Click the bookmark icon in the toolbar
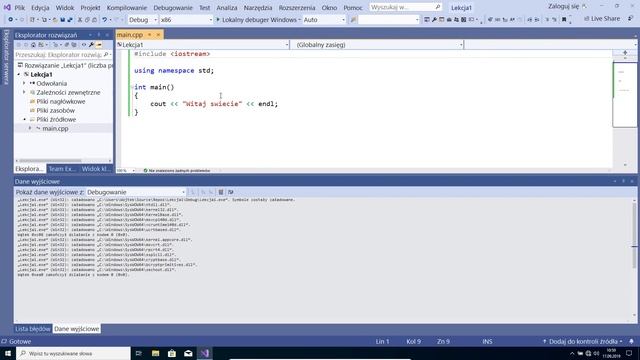This screenshot has width=640, height=360. pos(564,20)
